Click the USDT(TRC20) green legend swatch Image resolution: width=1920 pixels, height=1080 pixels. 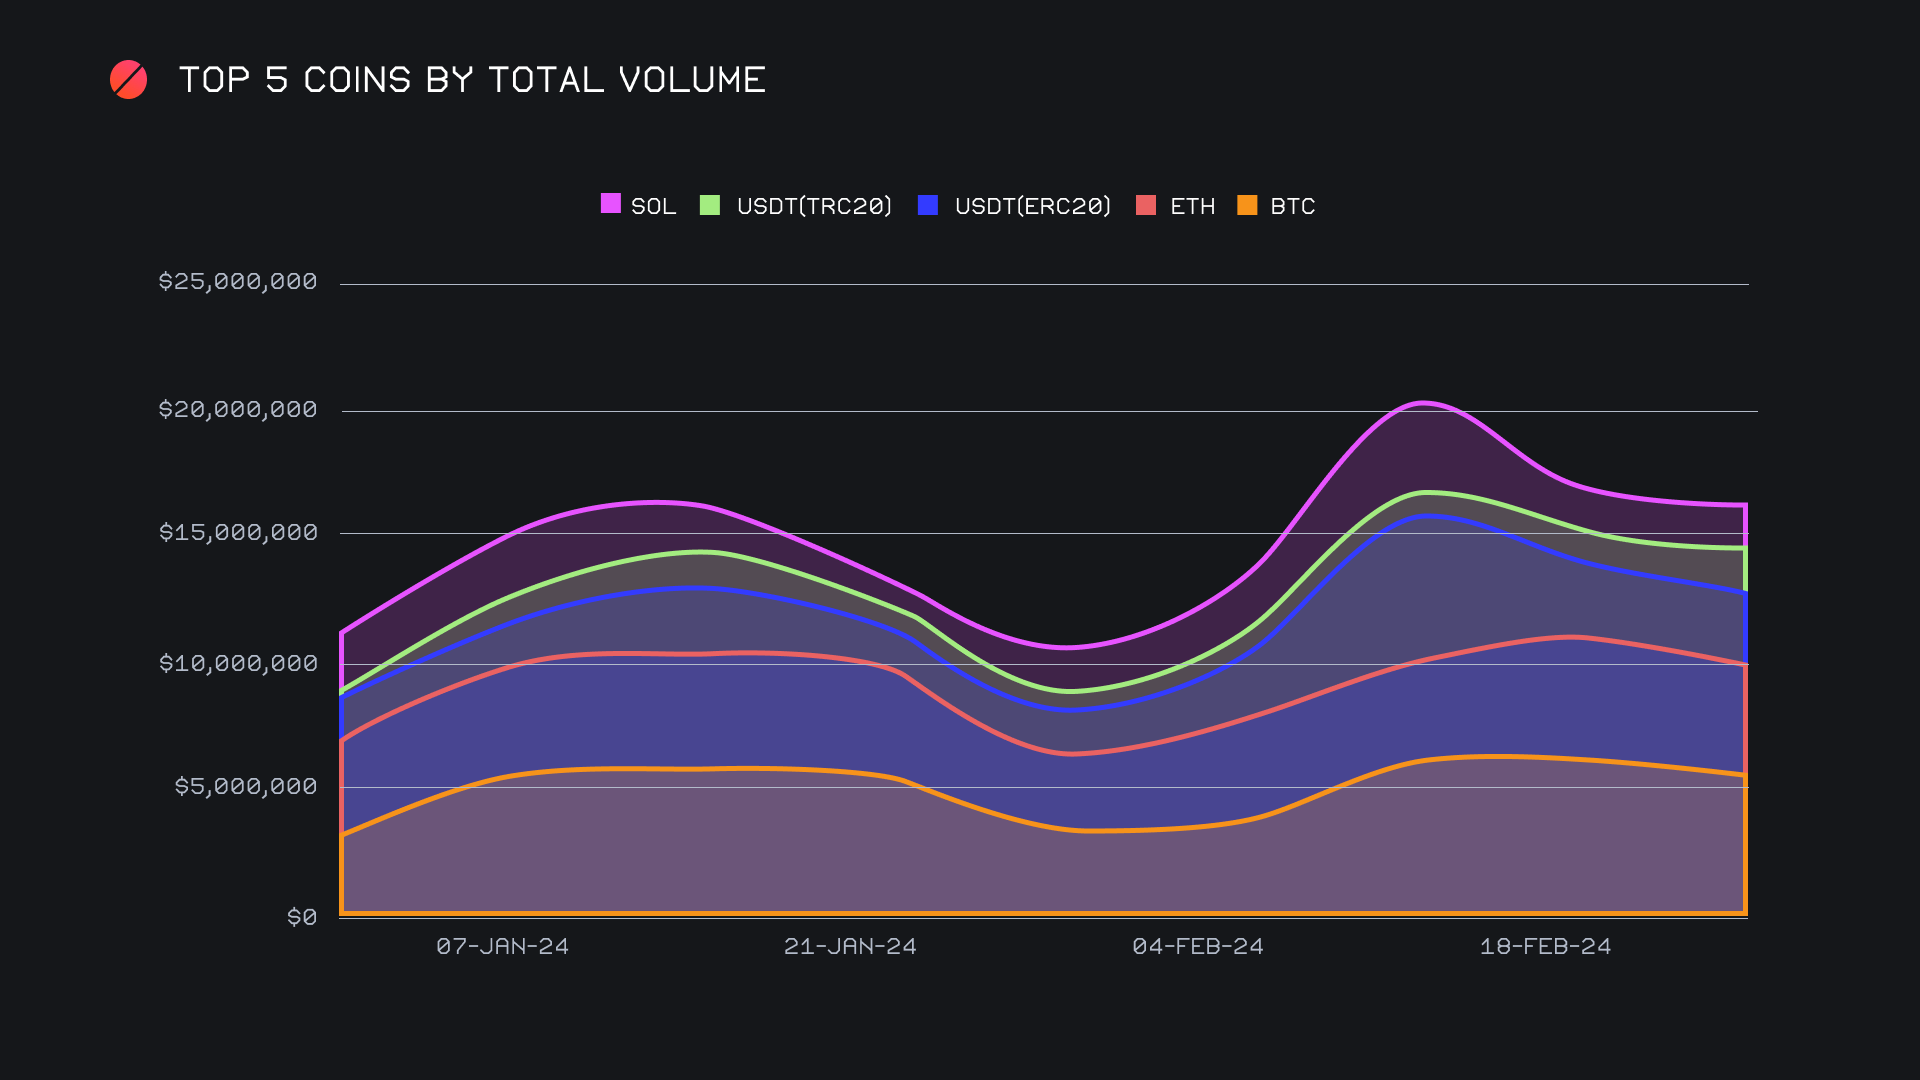(709, 205)
